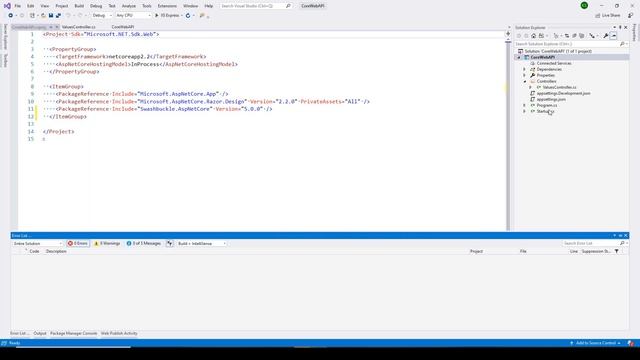Open the Build + IntelliSense dropdown
640x360 pixels.
coord(202,243)
